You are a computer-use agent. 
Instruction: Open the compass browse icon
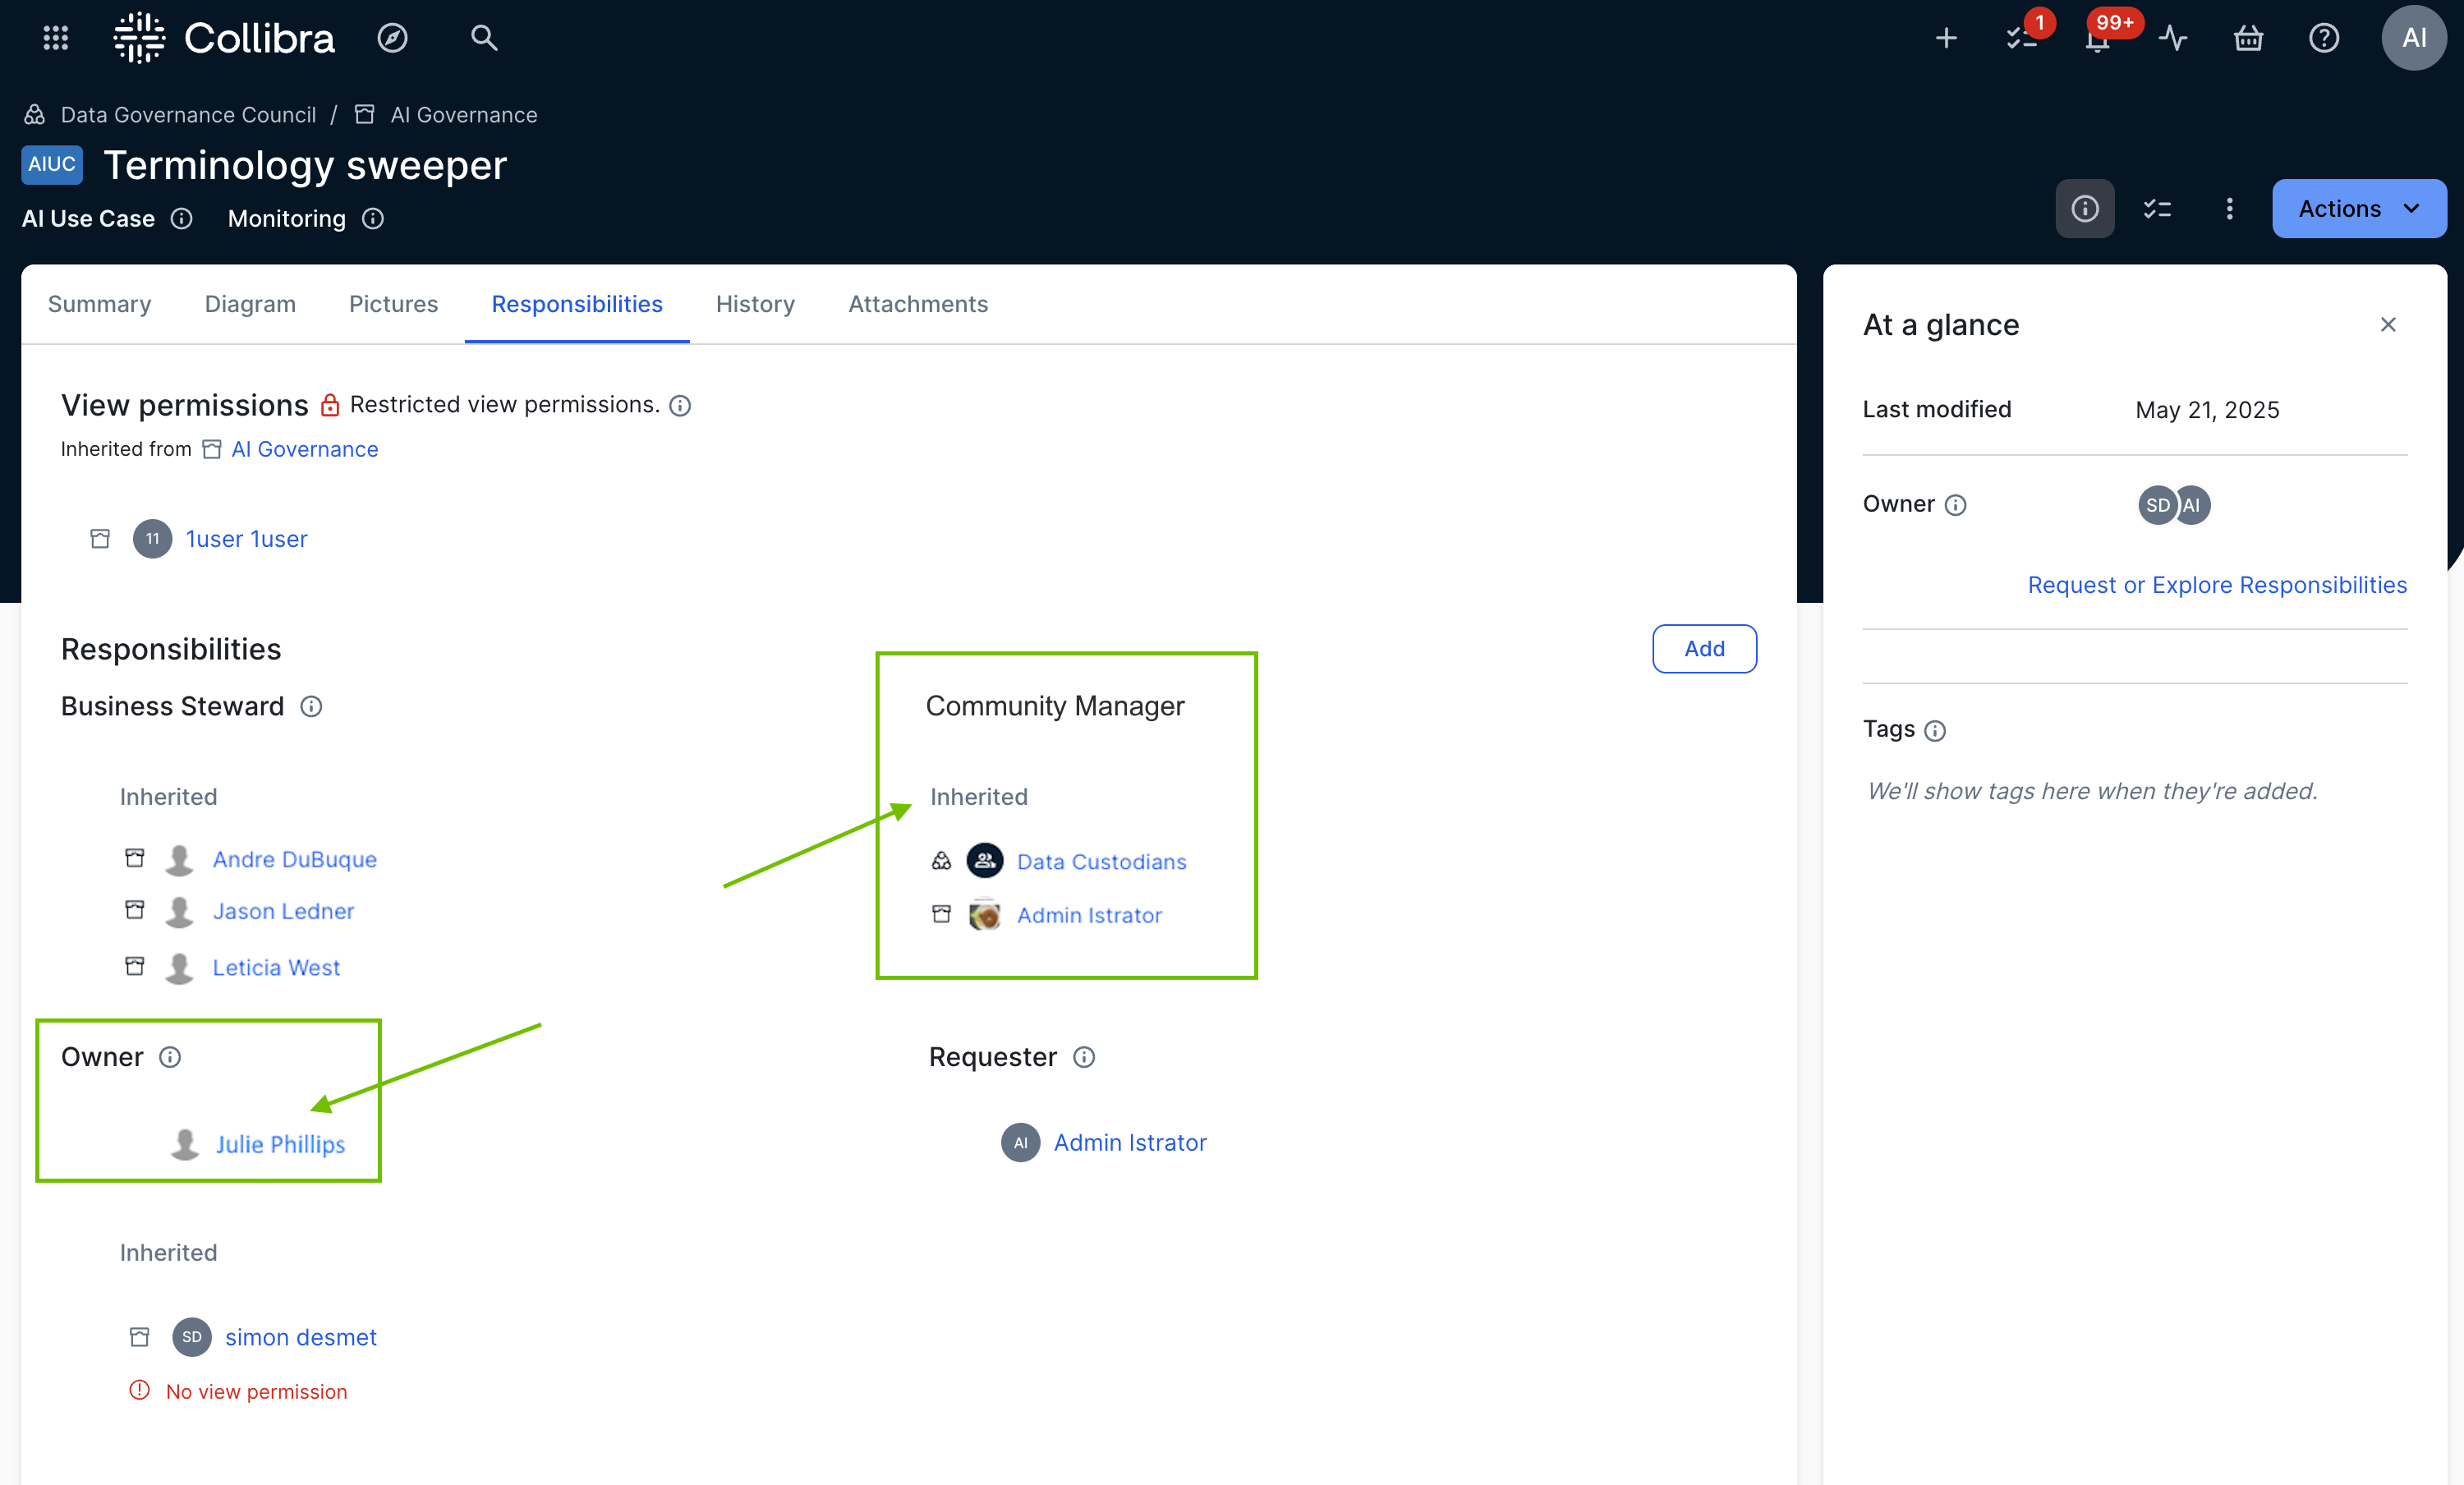pyautogui.click(x=392, y=38)
